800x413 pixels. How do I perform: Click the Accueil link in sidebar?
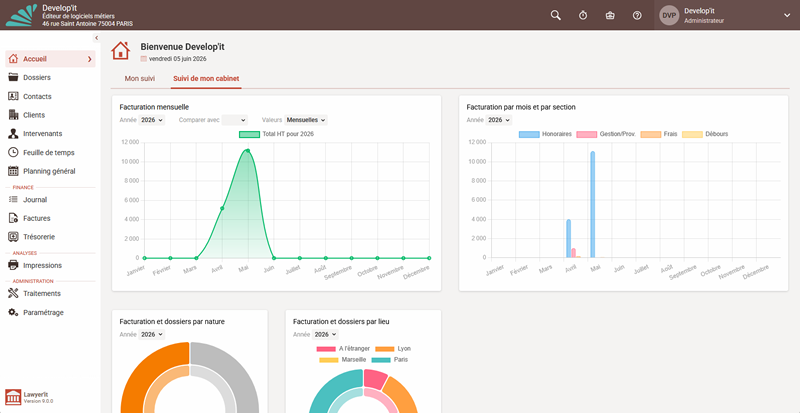pos(35,59)
